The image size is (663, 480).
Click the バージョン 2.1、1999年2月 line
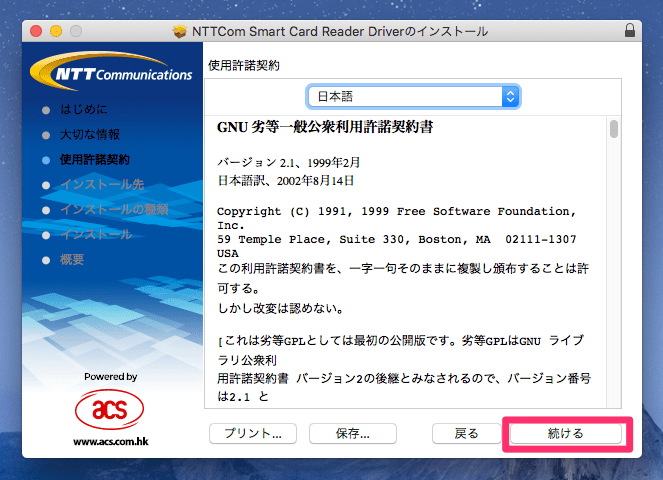coord(288,162)
